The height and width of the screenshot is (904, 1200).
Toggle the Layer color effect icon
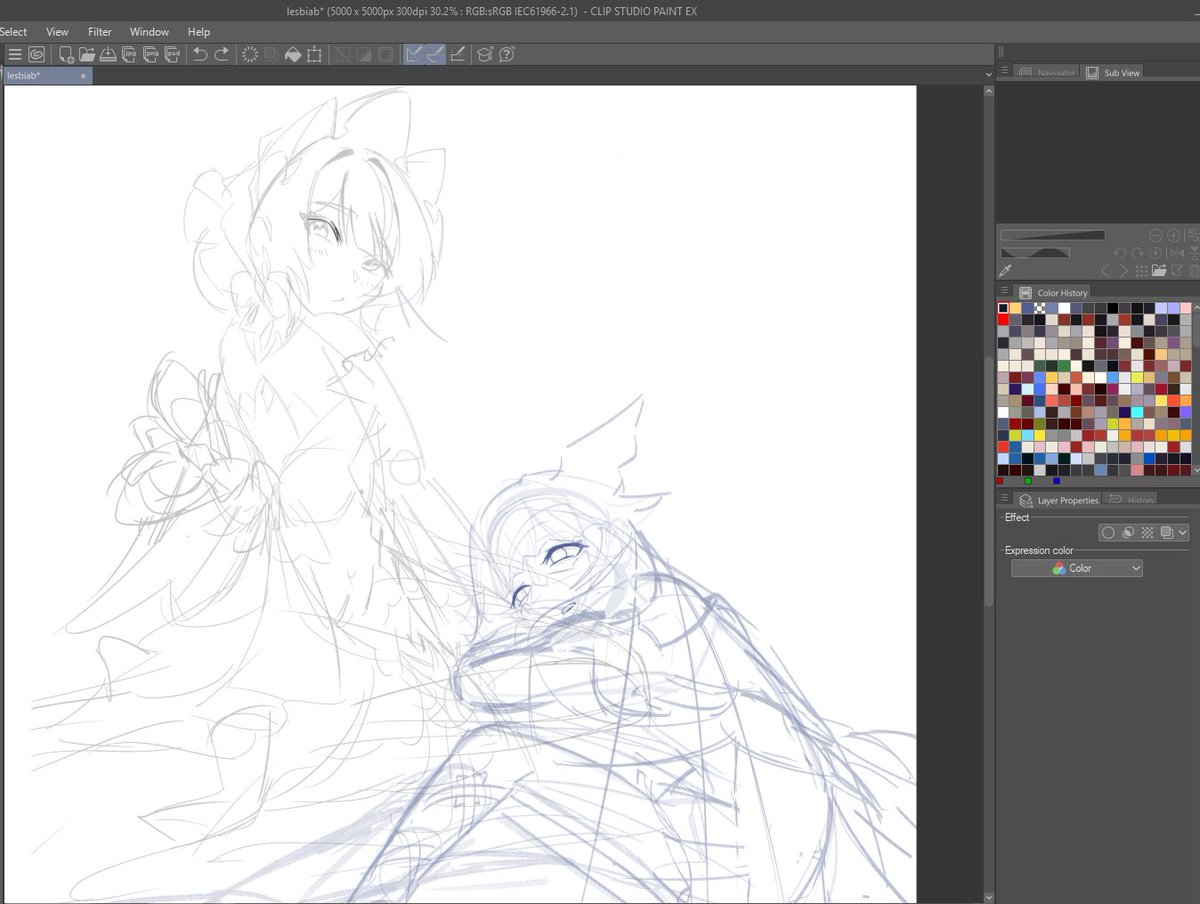coord(1167,533)
